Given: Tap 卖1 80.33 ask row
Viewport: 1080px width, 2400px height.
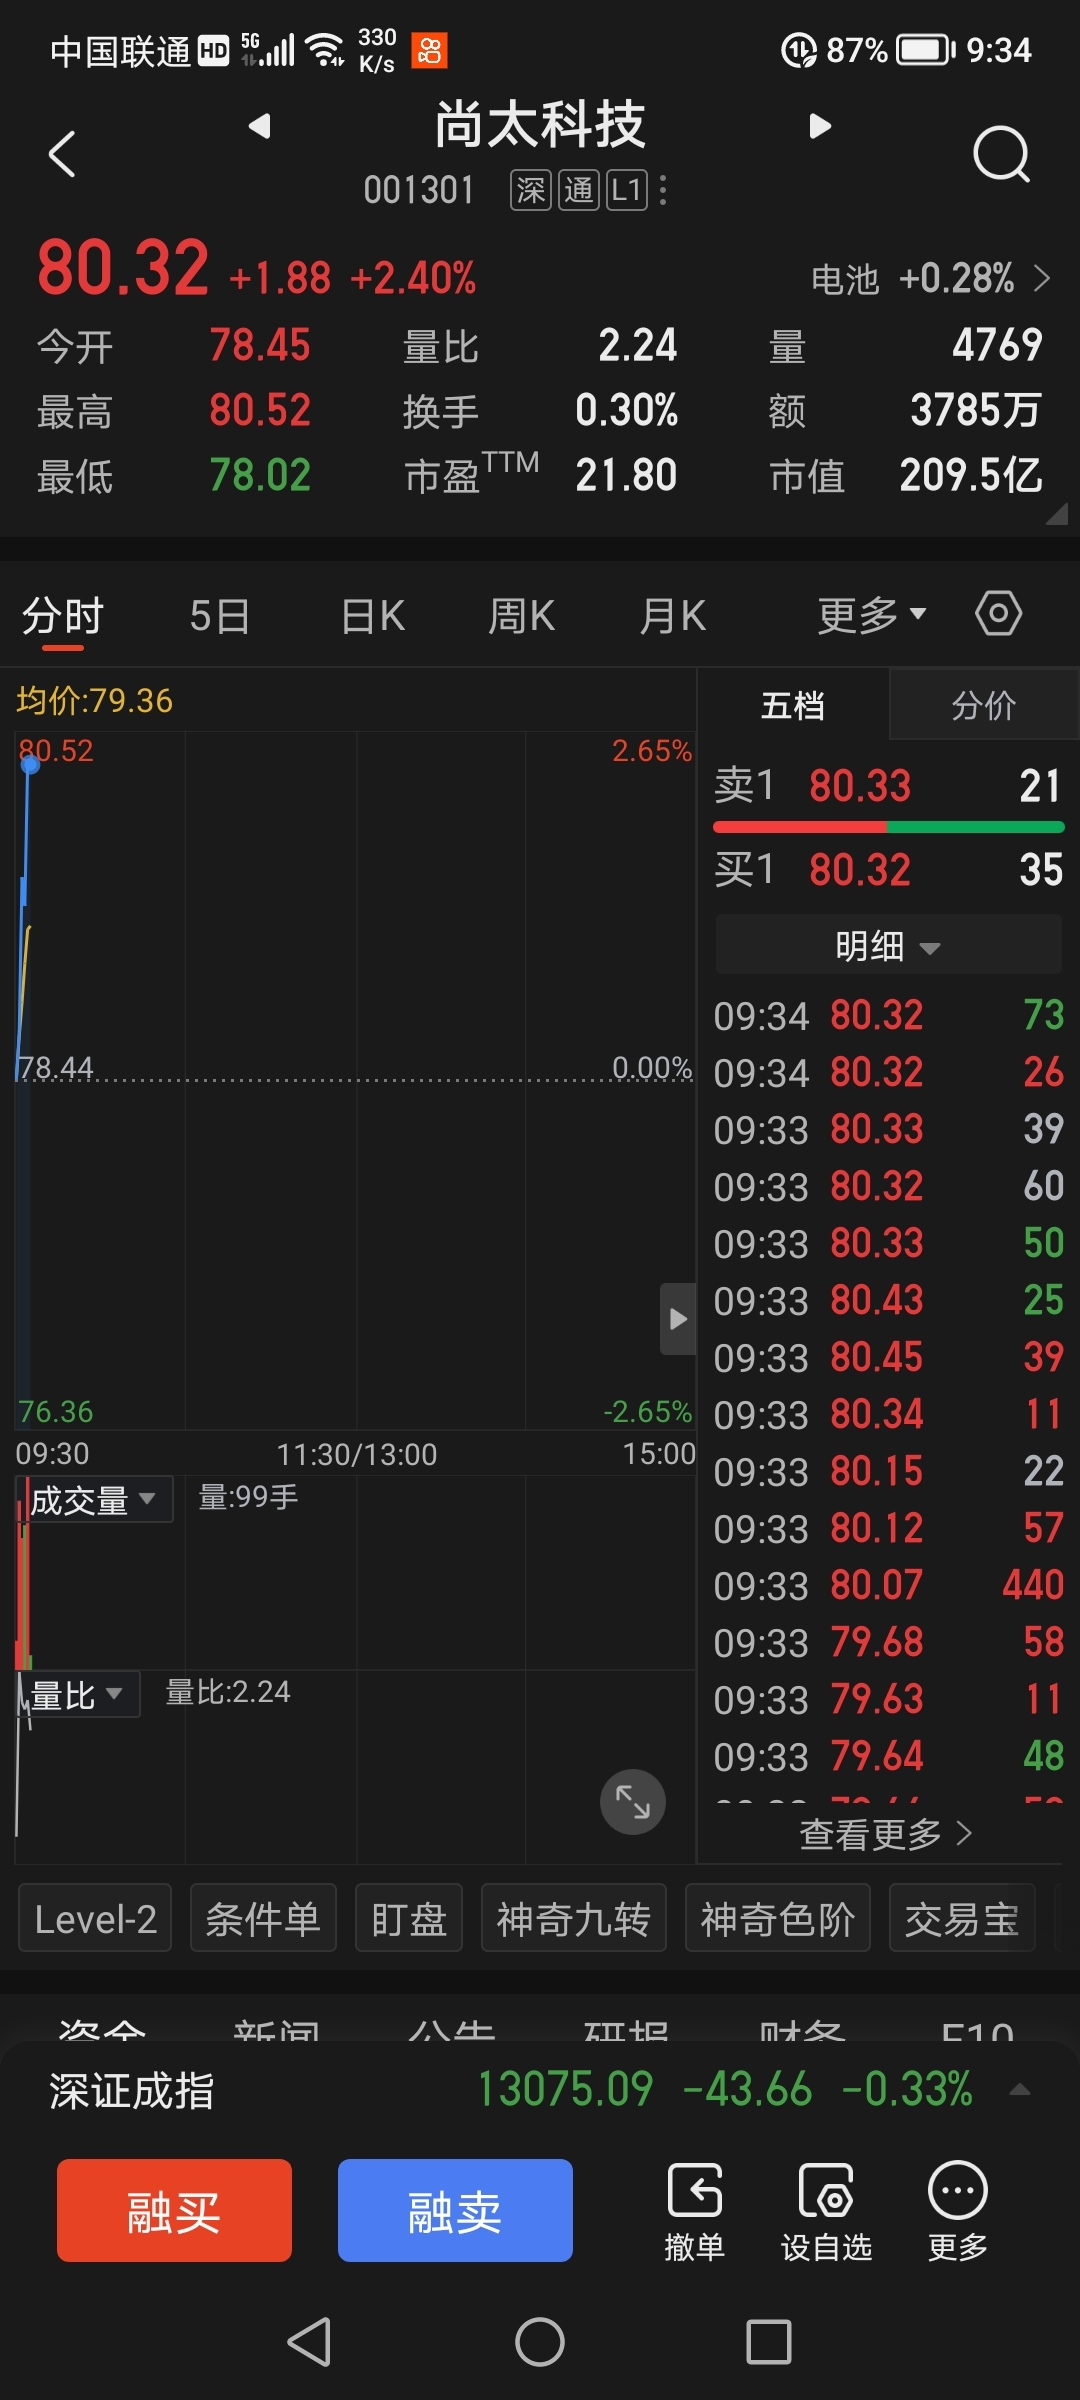Looking at the screenshot, I should 888,786.
